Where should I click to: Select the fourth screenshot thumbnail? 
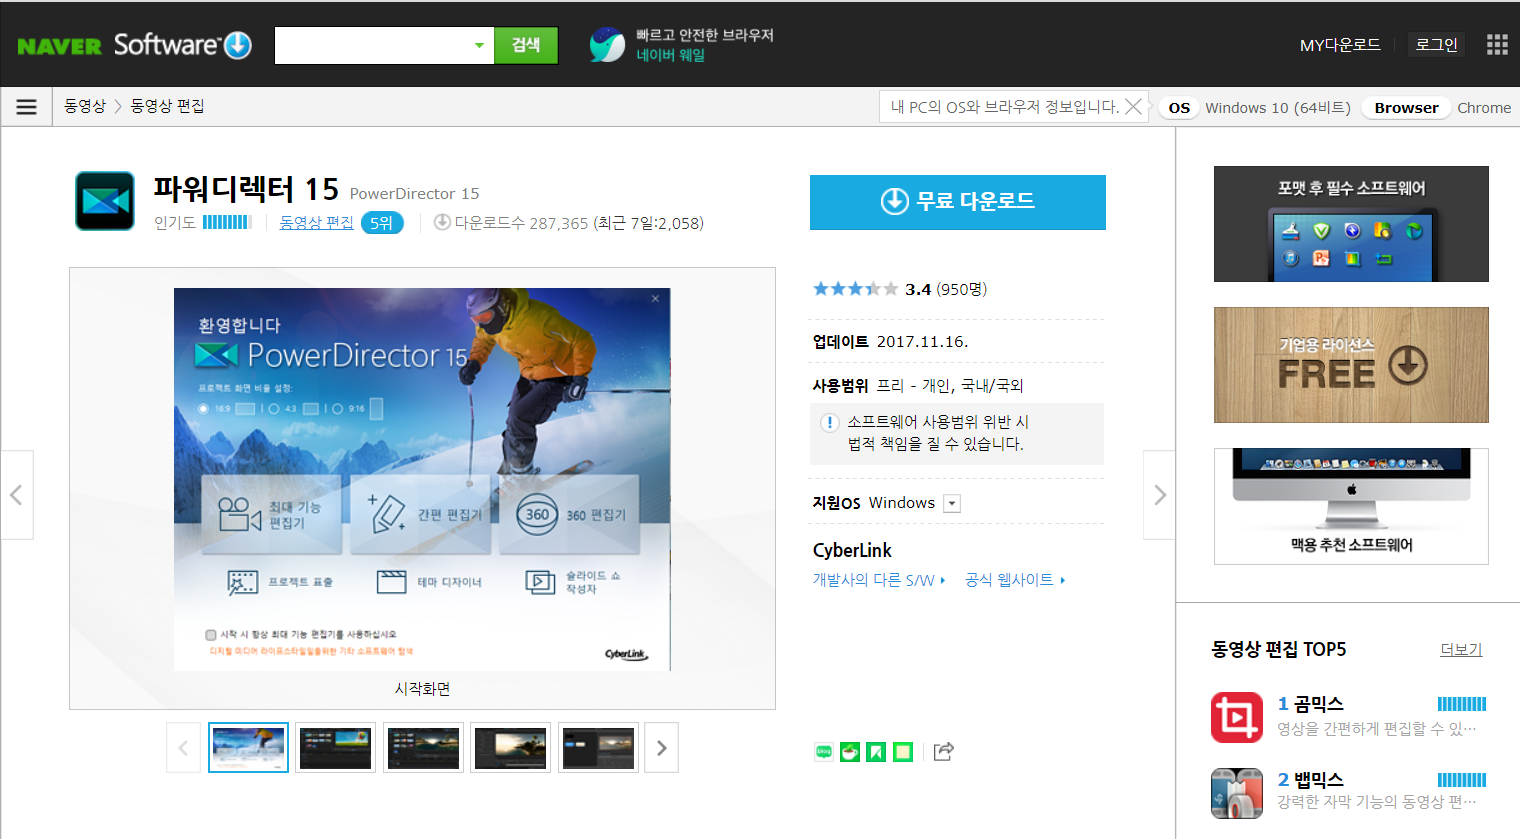511,748
